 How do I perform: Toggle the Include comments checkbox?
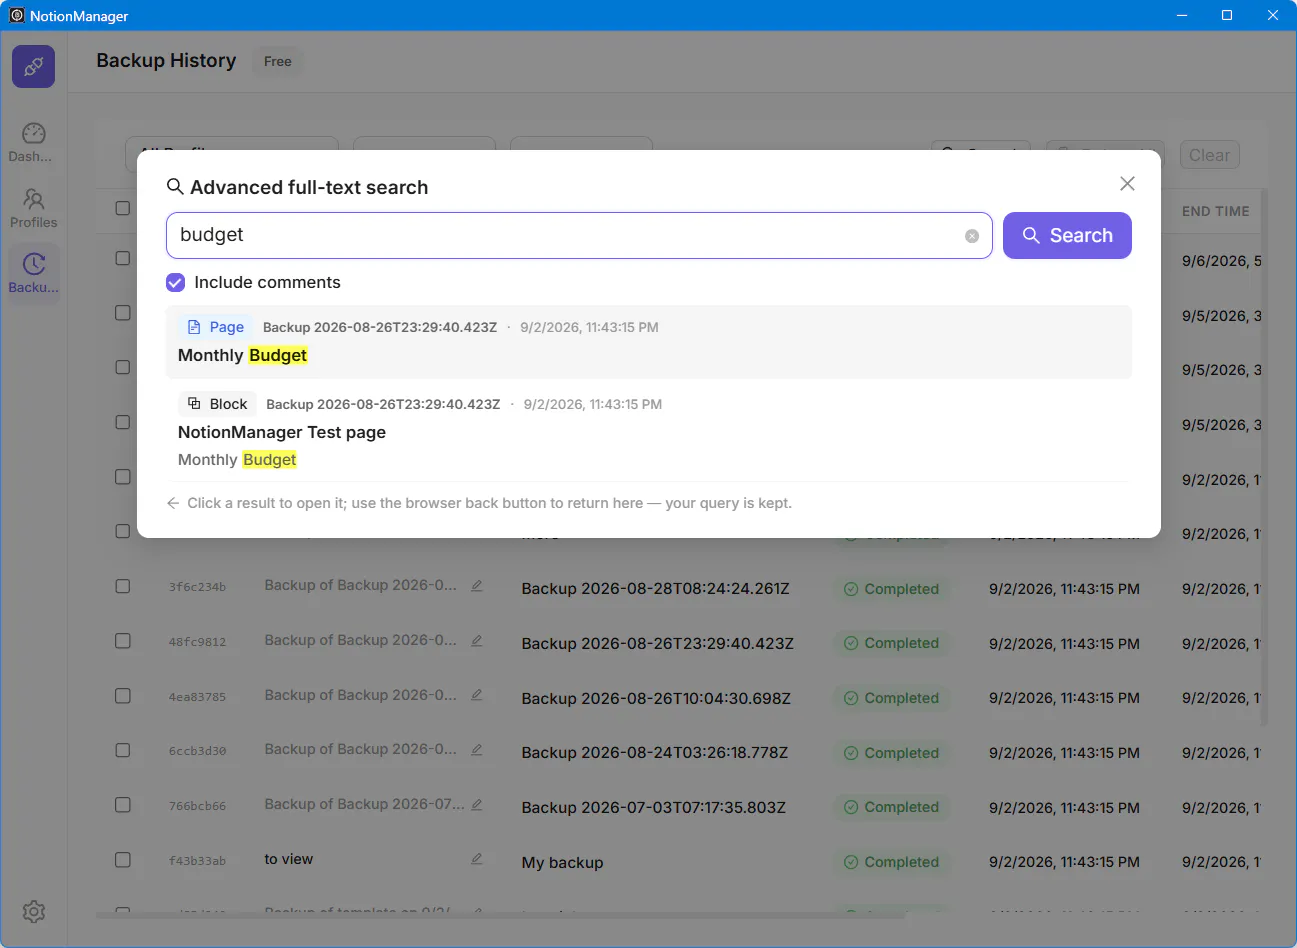pos(175,282)
